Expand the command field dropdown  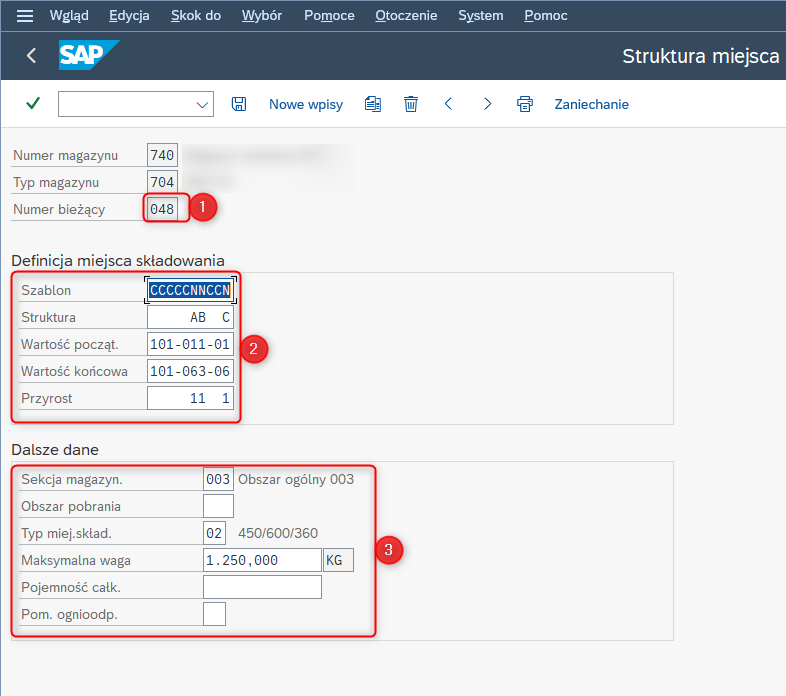click(x=203, y=104)
